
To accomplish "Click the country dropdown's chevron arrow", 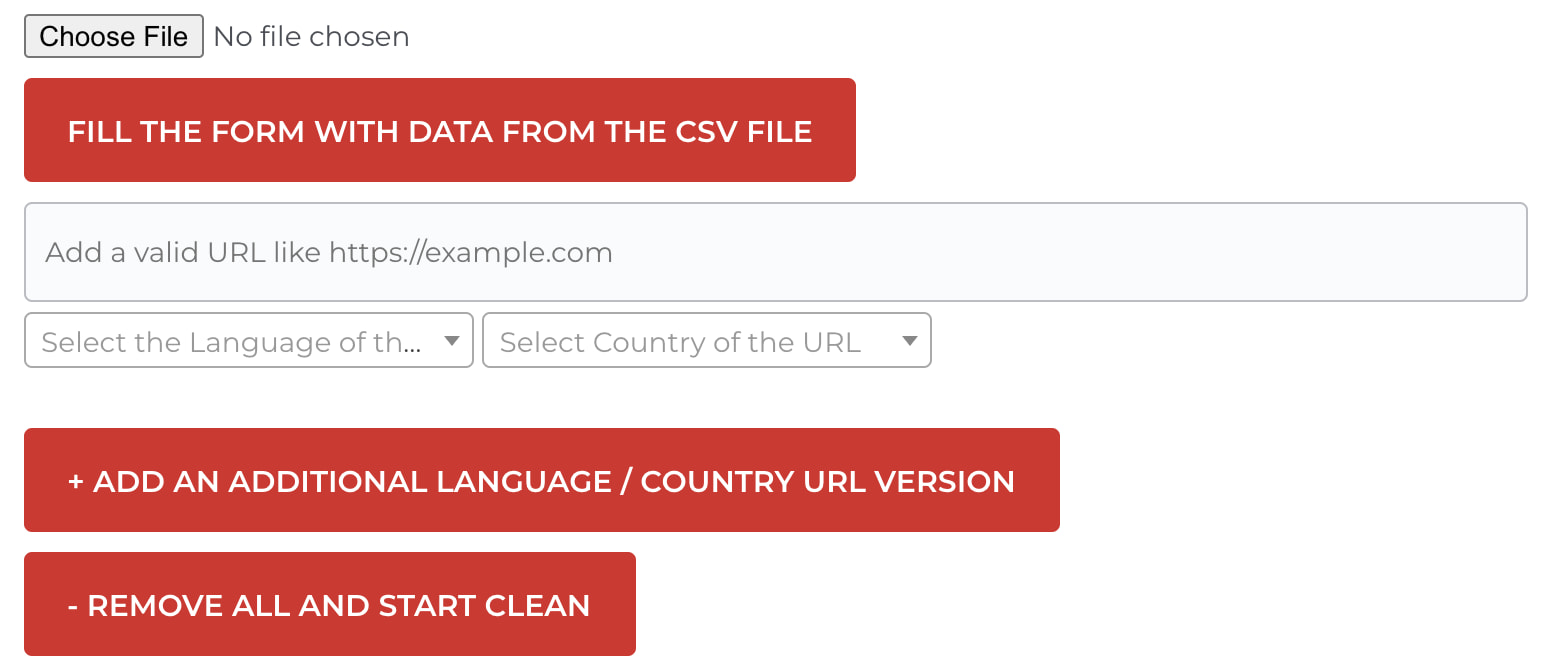I will 908,341.
